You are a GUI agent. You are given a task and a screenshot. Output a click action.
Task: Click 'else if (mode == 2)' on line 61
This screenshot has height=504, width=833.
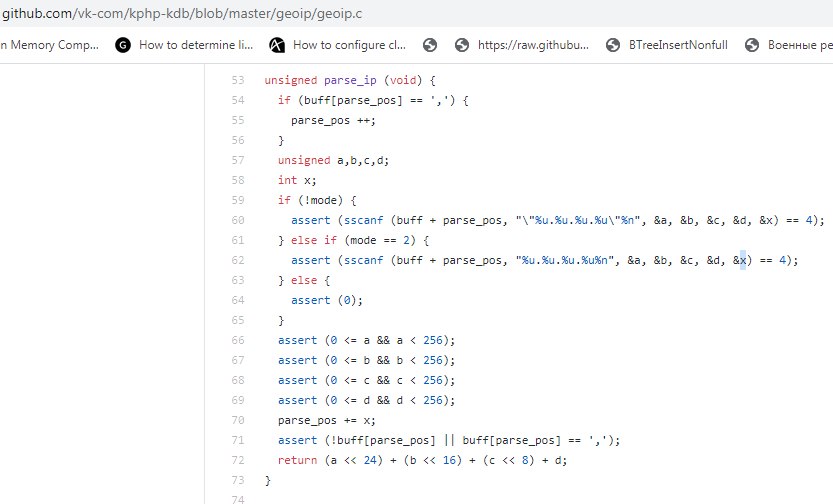(x=360, y=241)
